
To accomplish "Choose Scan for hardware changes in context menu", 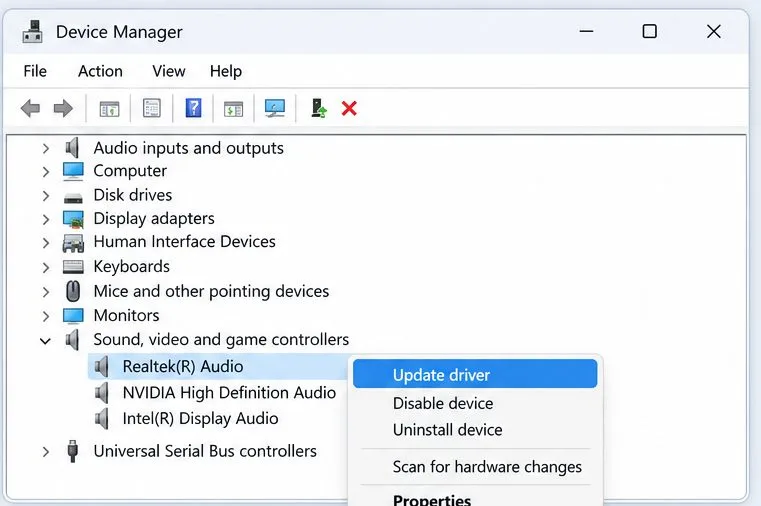I will [x=475, y=467].
